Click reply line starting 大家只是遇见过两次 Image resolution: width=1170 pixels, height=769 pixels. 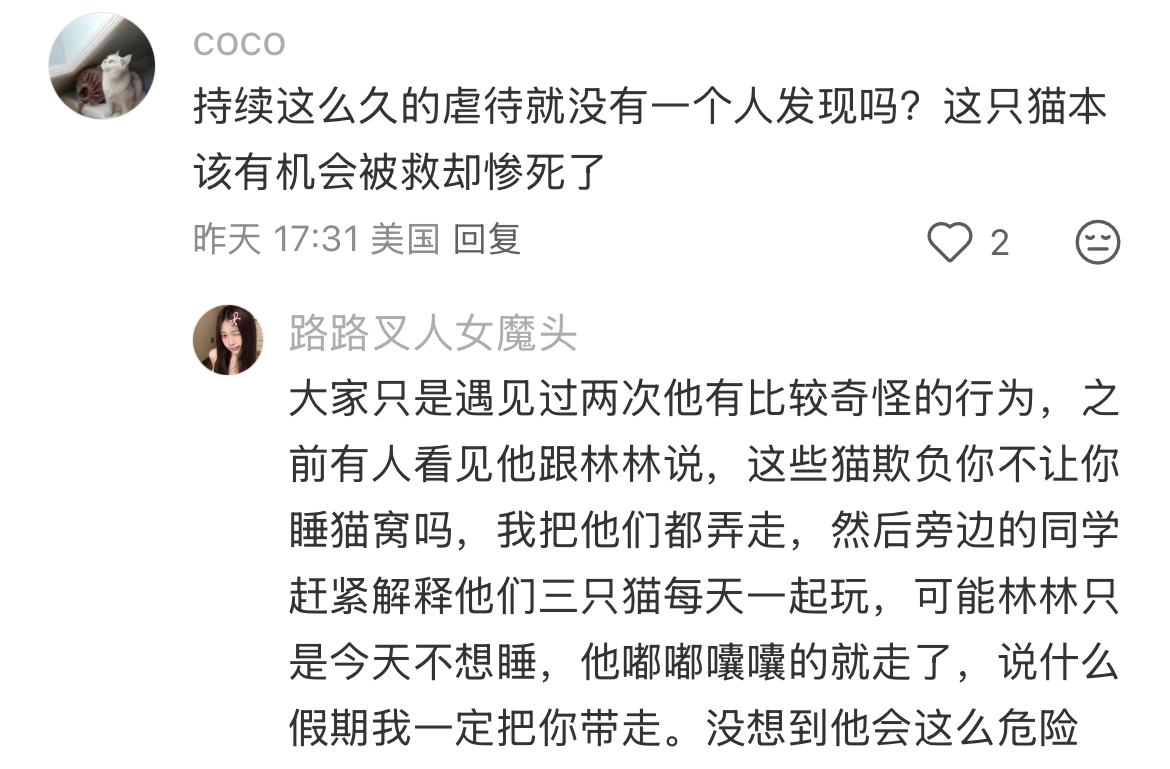coord(704,398)
